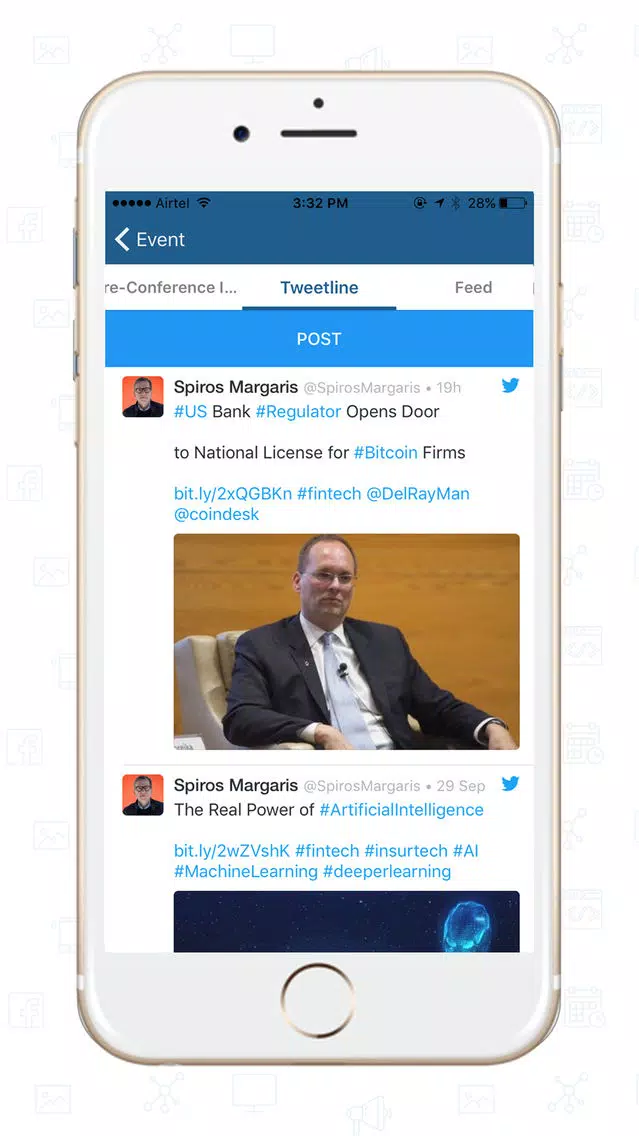
Task: Open Spiros Margaris avatar on first tweet
Action: (143, 397)
